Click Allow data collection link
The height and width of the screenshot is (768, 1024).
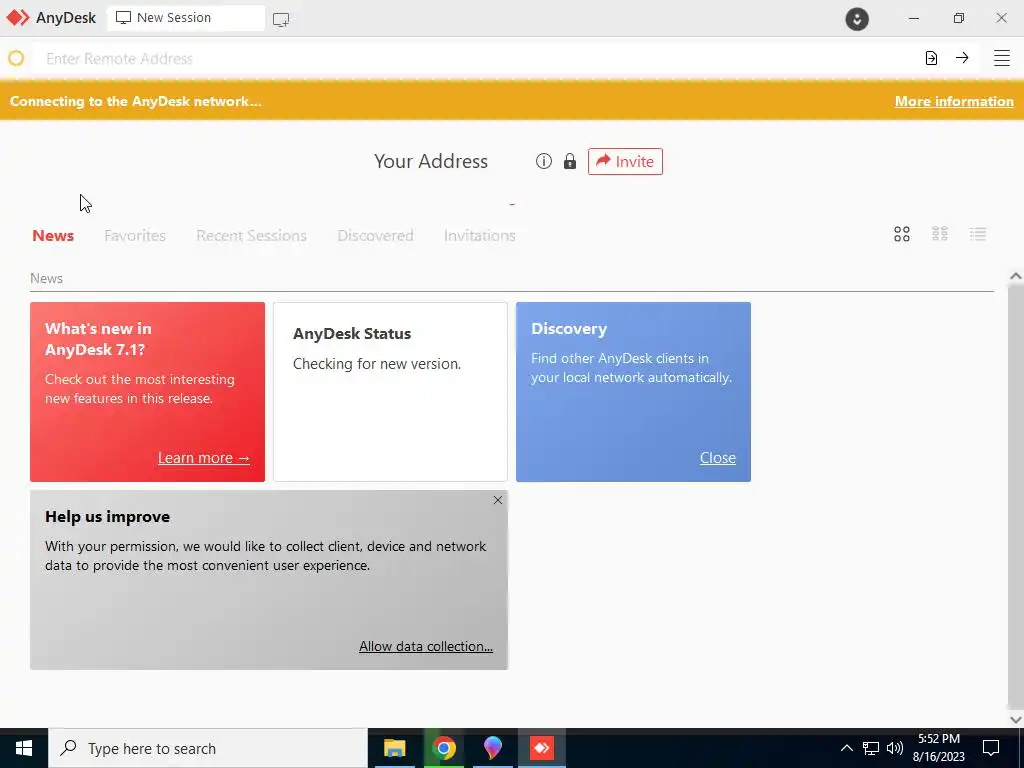click(426, 646)
